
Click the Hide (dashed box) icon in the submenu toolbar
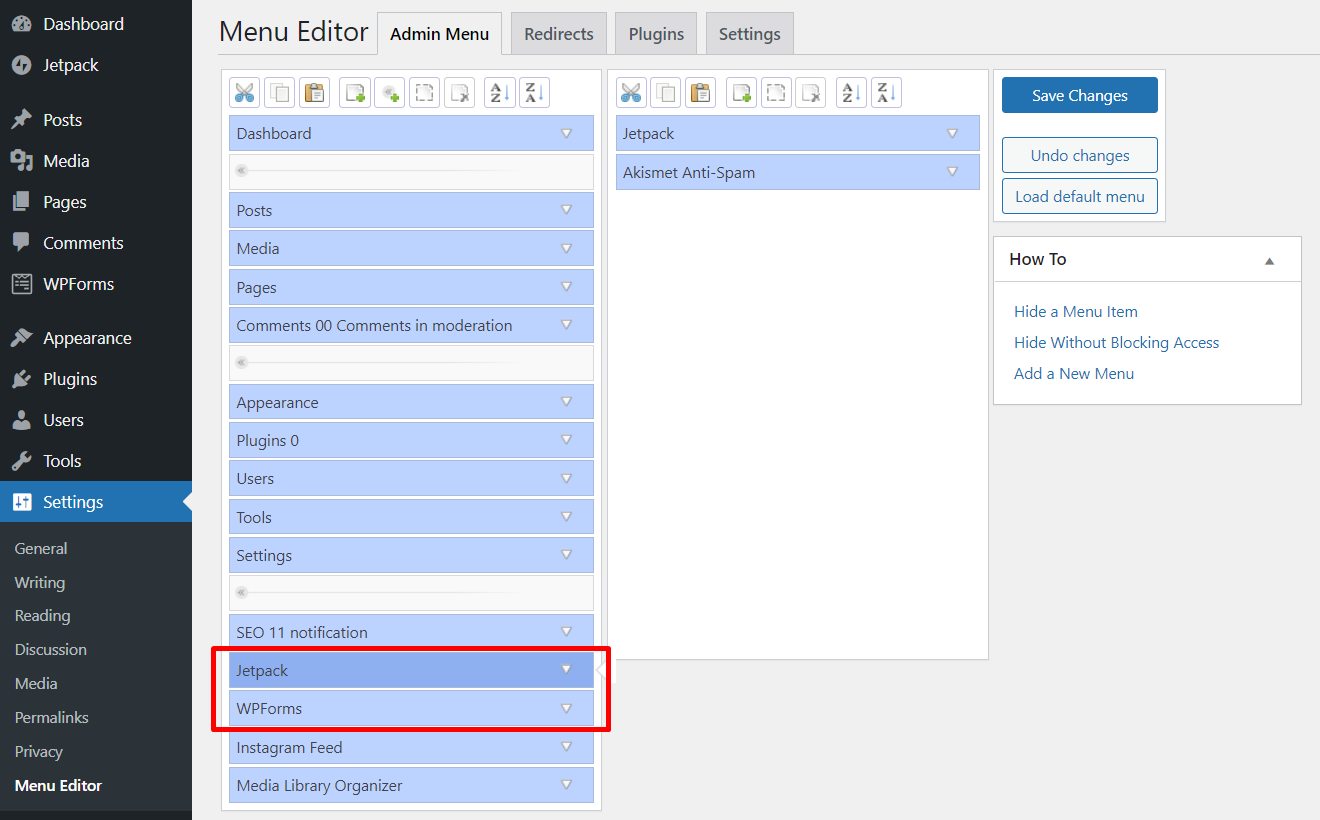click(x=776, y=93)
